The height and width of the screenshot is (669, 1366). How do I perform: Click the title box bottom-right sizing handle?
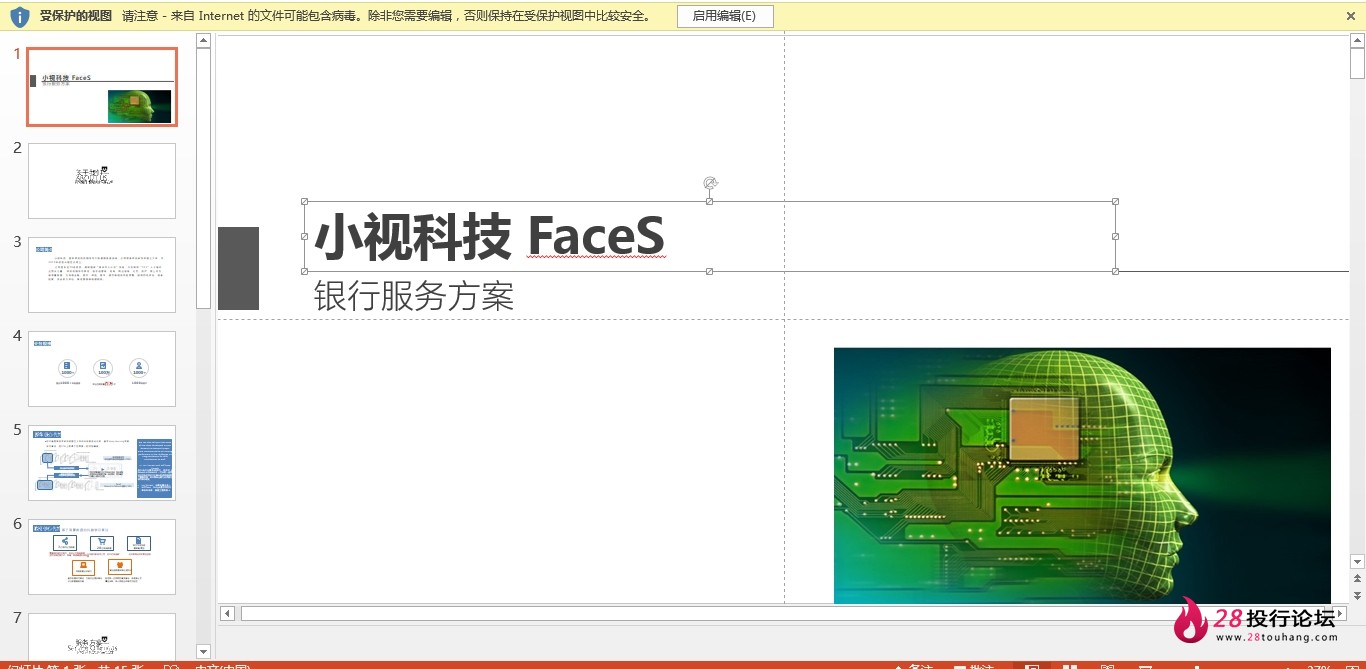1115,271
